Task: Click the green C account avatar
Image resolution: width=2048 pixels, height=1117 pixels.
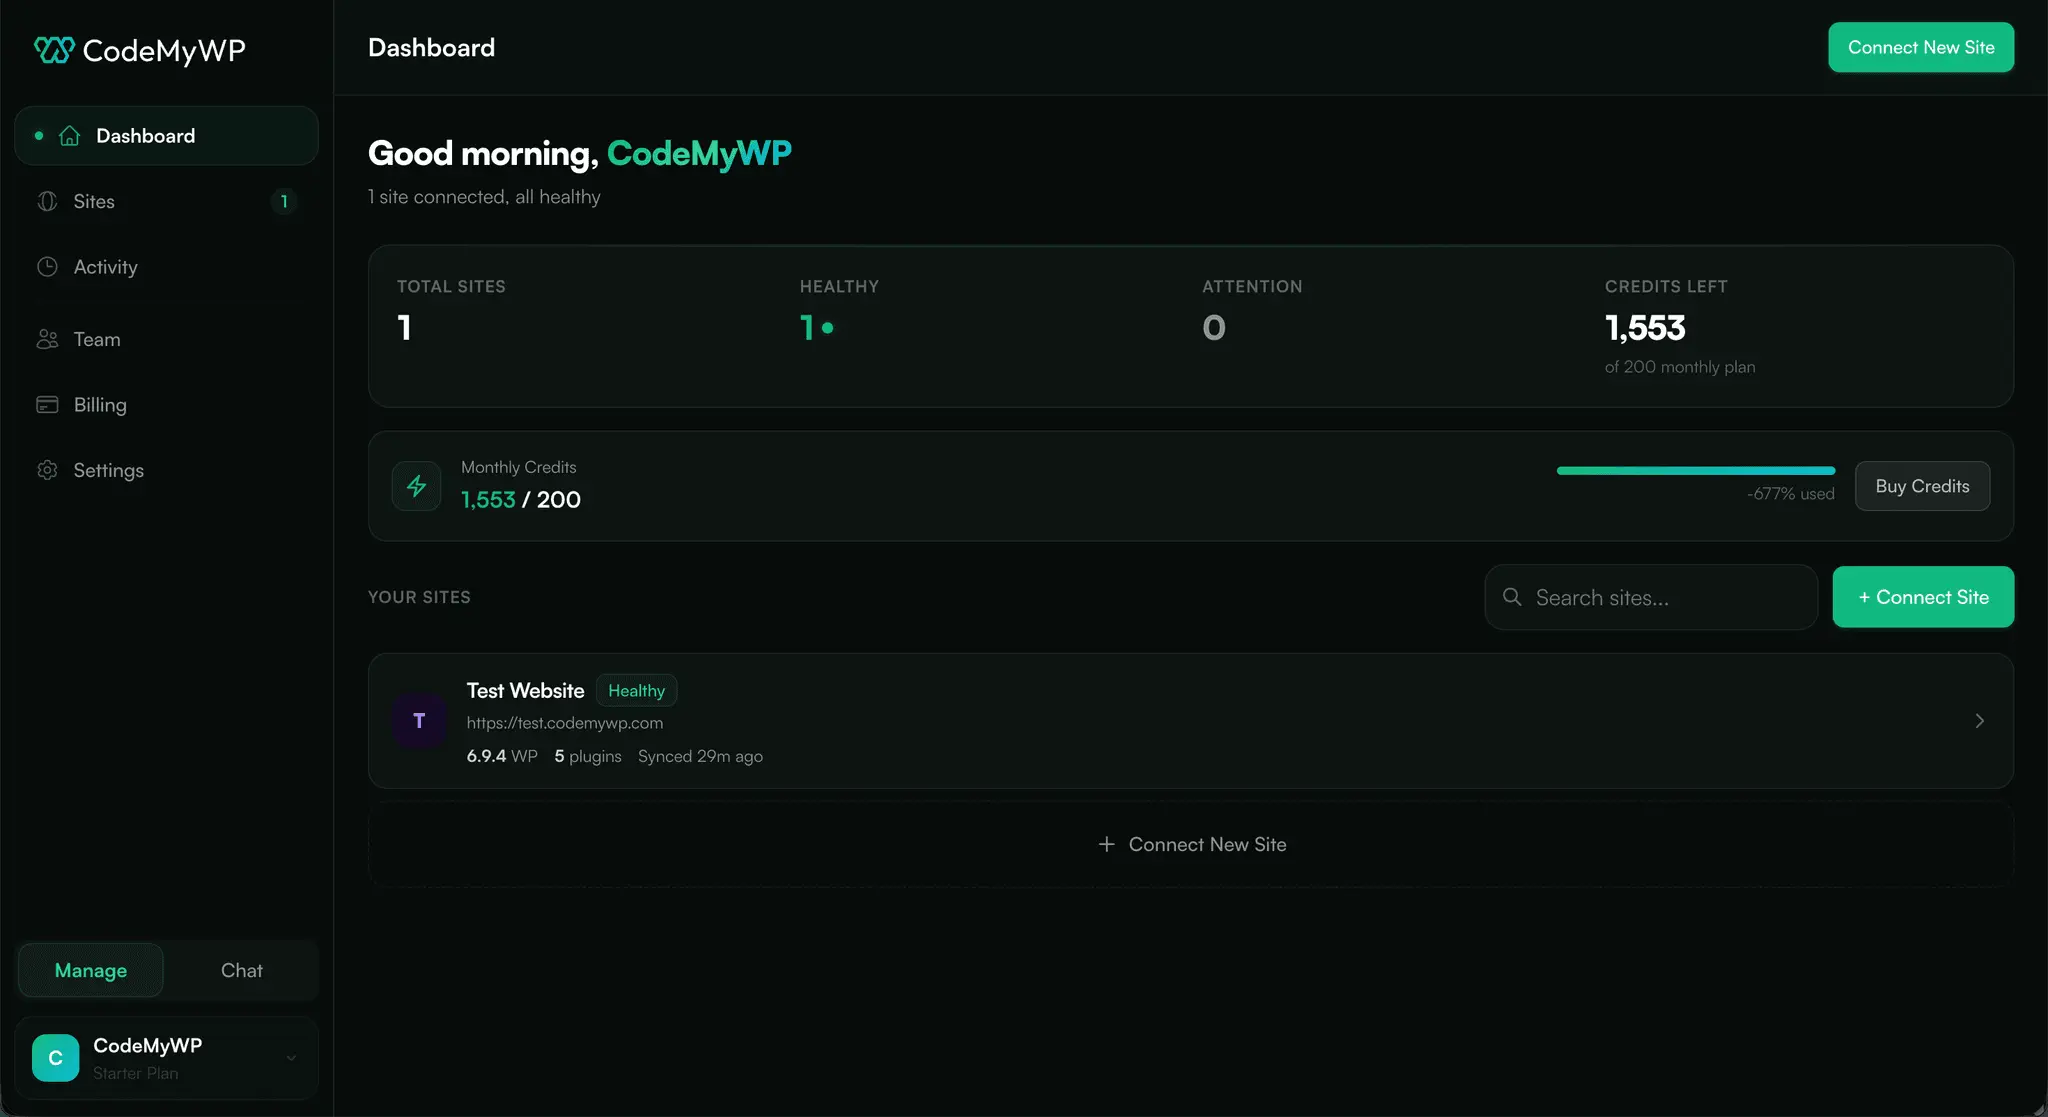Action: tap(56, 1058)
